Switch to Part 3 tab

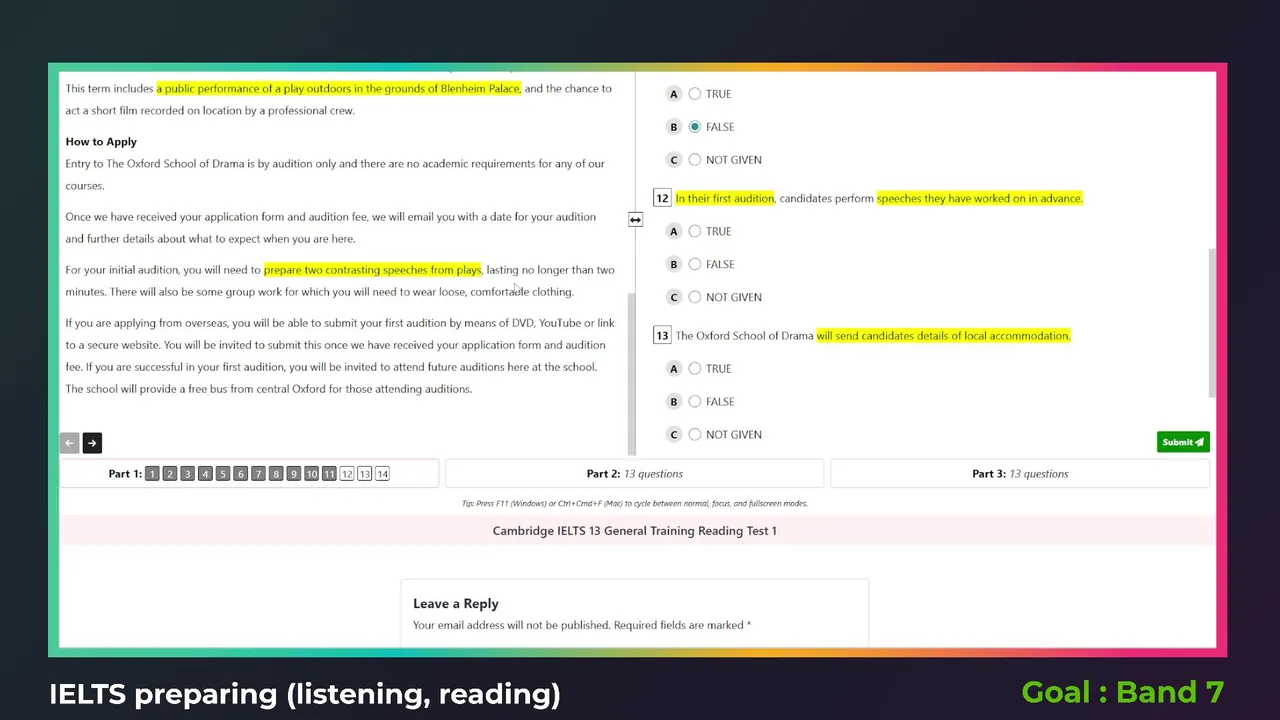pyautogui.click(x=1020, y=474)
